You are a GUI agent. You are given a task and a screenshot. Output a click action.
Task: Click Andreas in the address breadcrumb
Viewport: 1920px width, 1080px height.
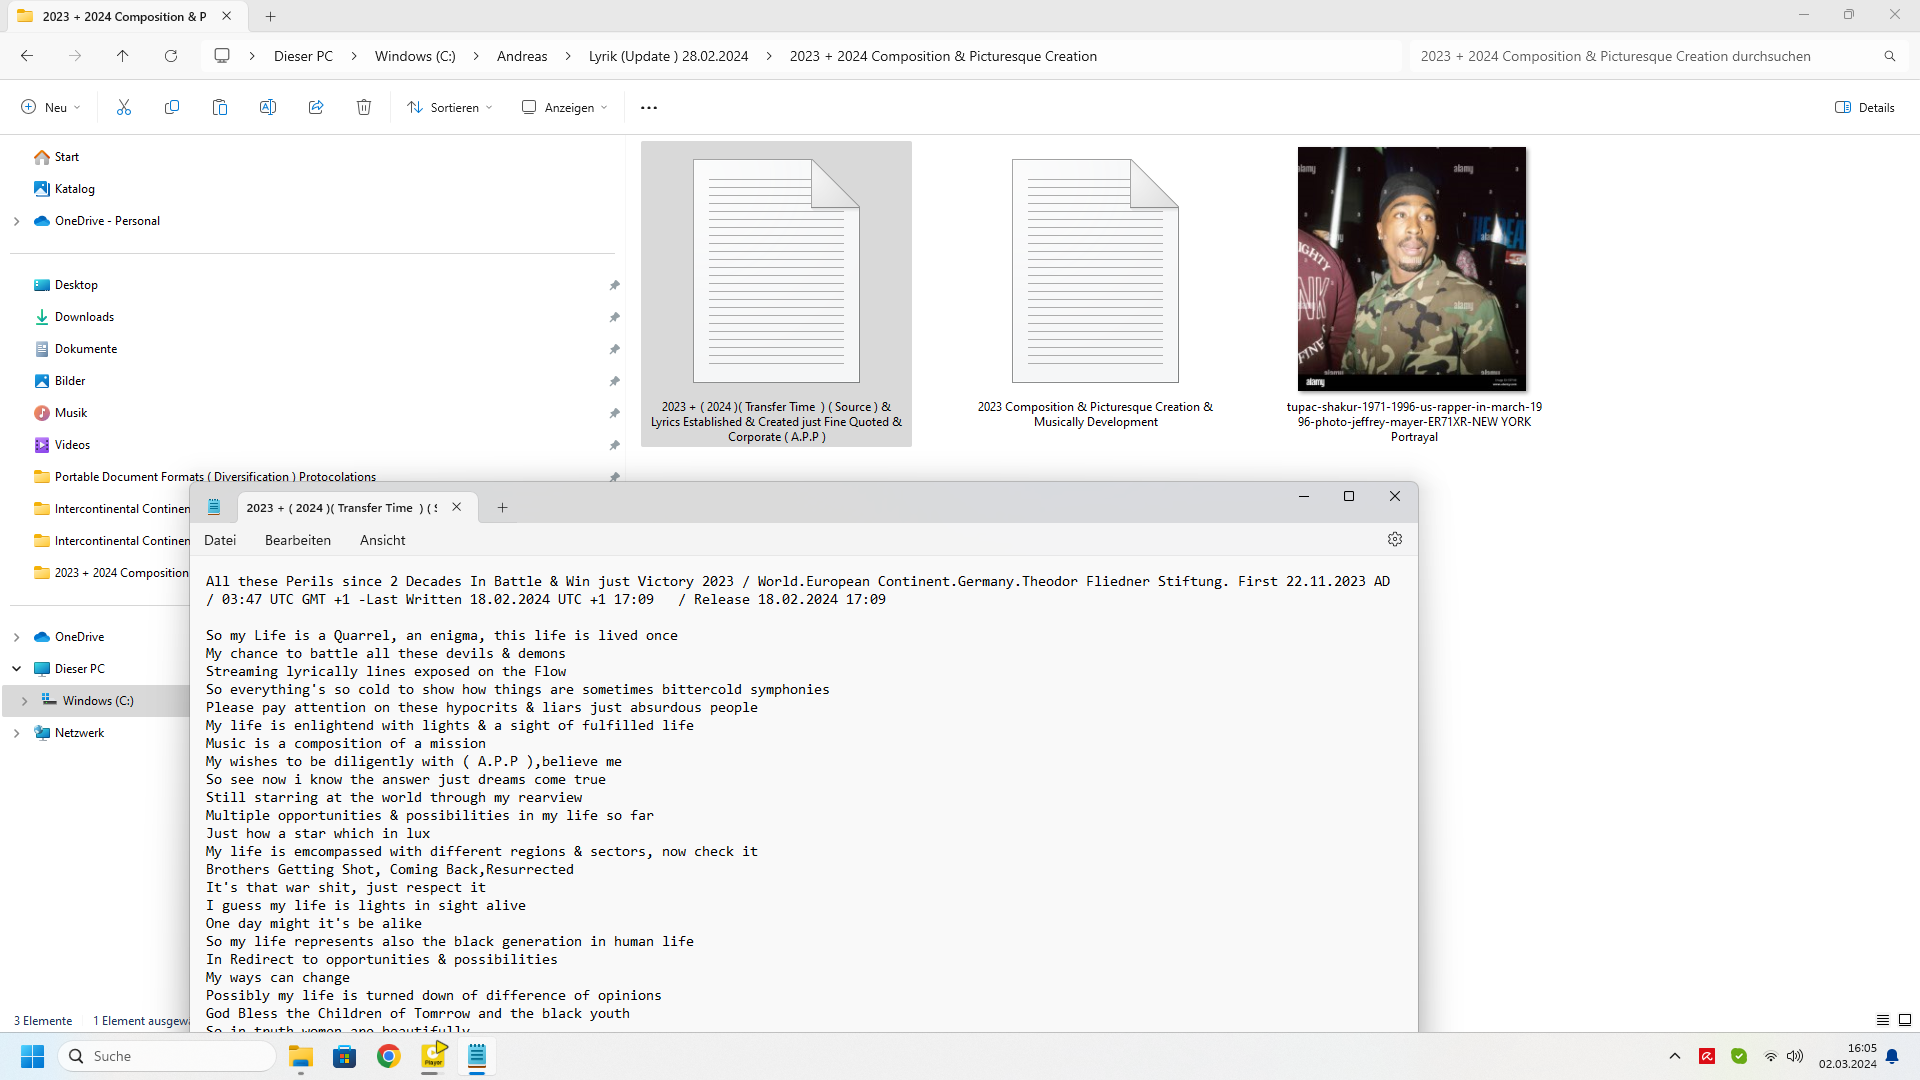[x=522, y=56]
